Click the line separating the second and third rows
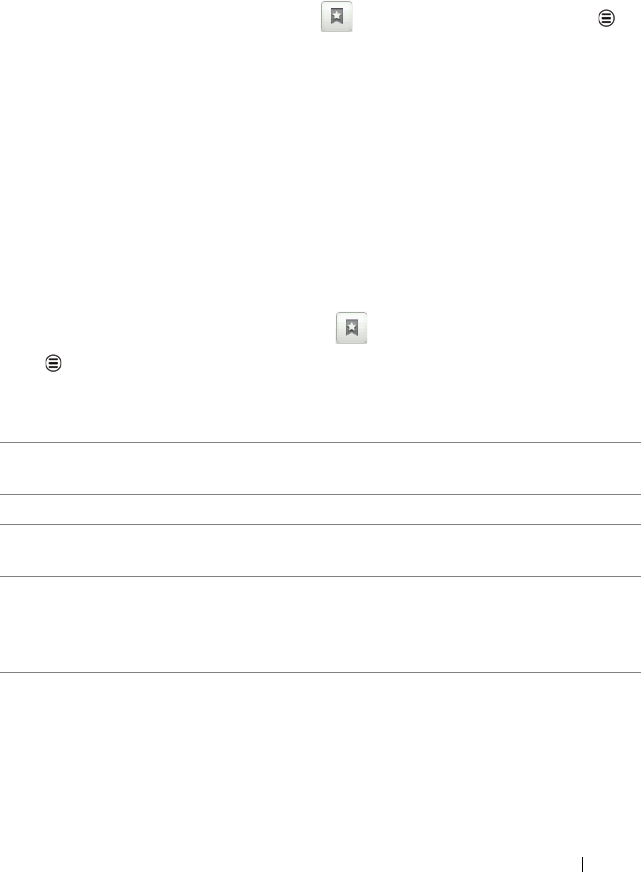 [x=320, y=524]
